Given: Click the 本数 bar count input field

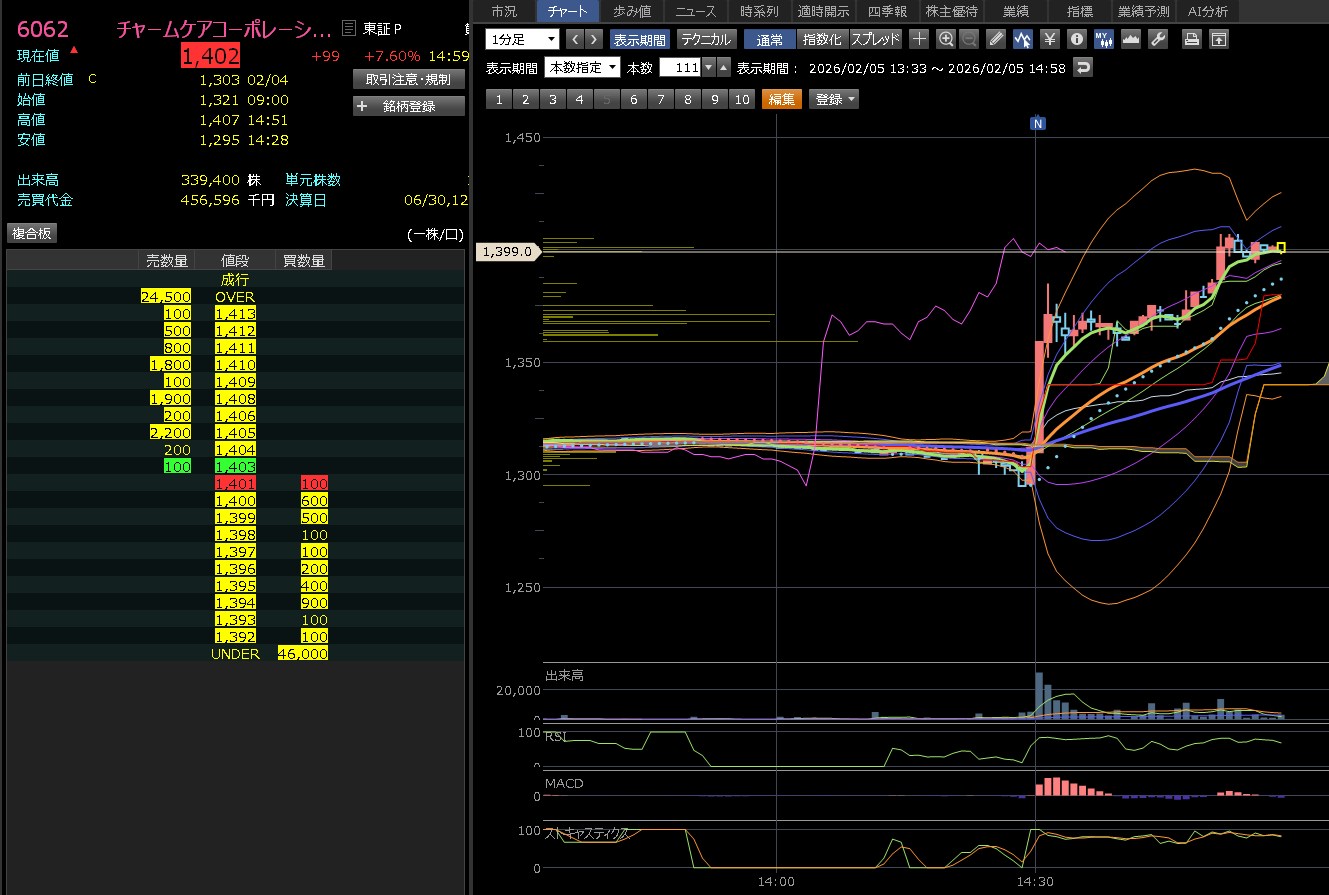Looking at the screenshot, I should (x=679, y=68).
